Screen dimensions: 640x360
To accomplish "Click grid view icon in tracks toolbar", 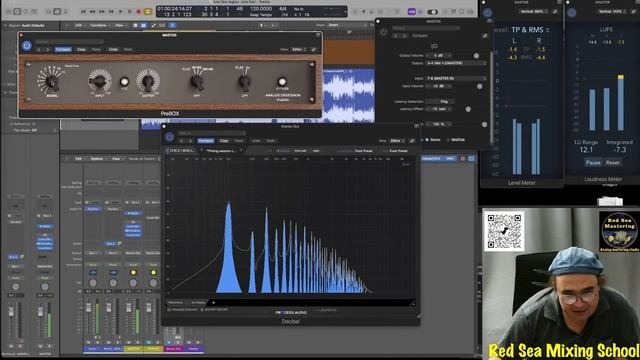I will 135,25.
